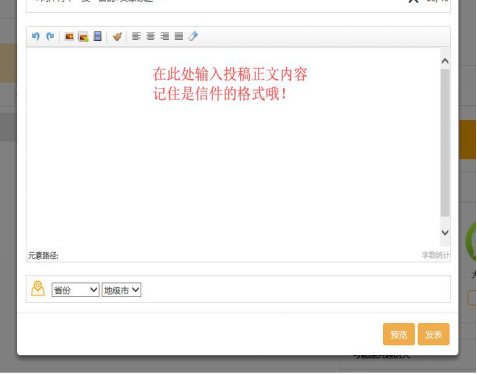Click the editor scrollbar down arrow

445,232
